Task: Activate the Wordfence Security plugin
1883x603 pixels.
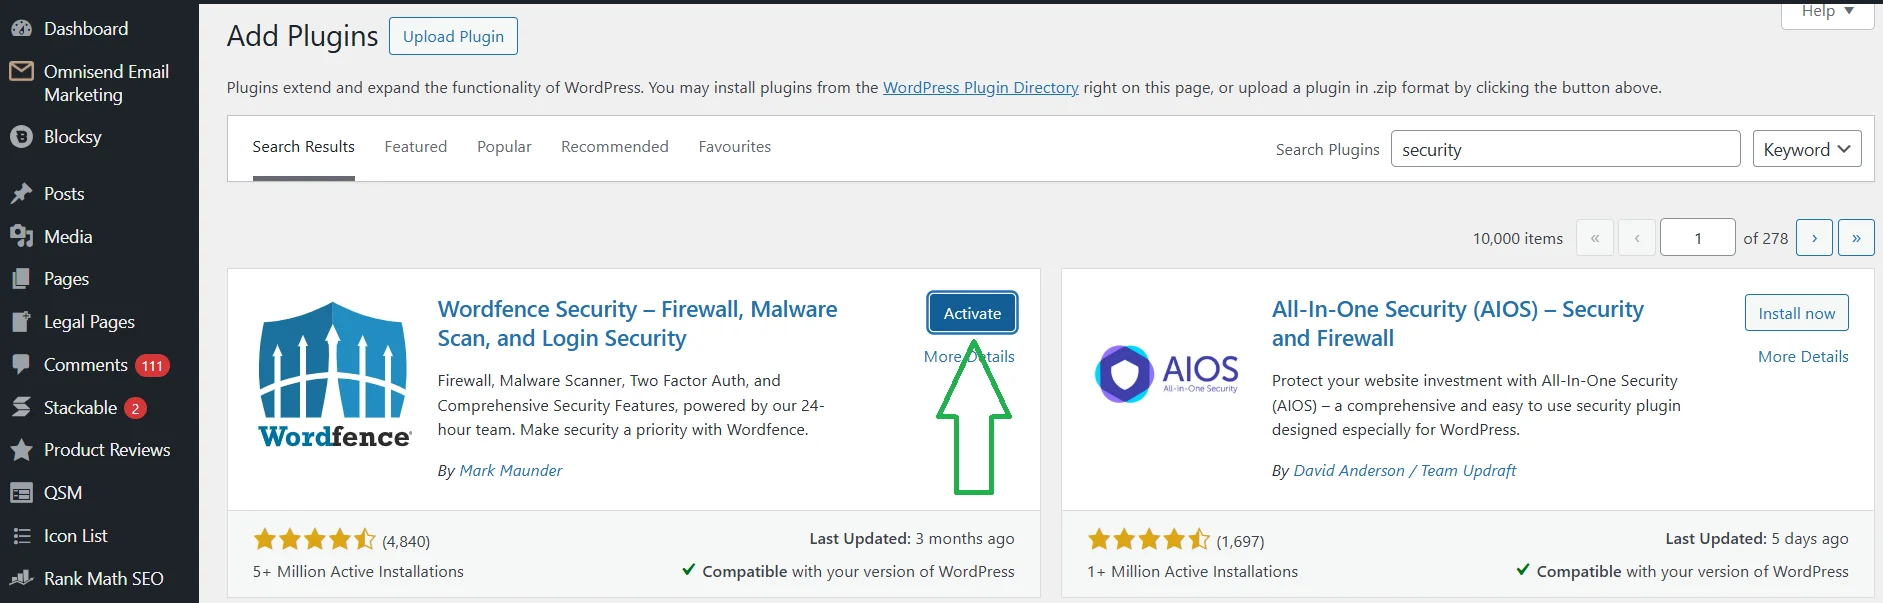Action: (x=972, y=313)
